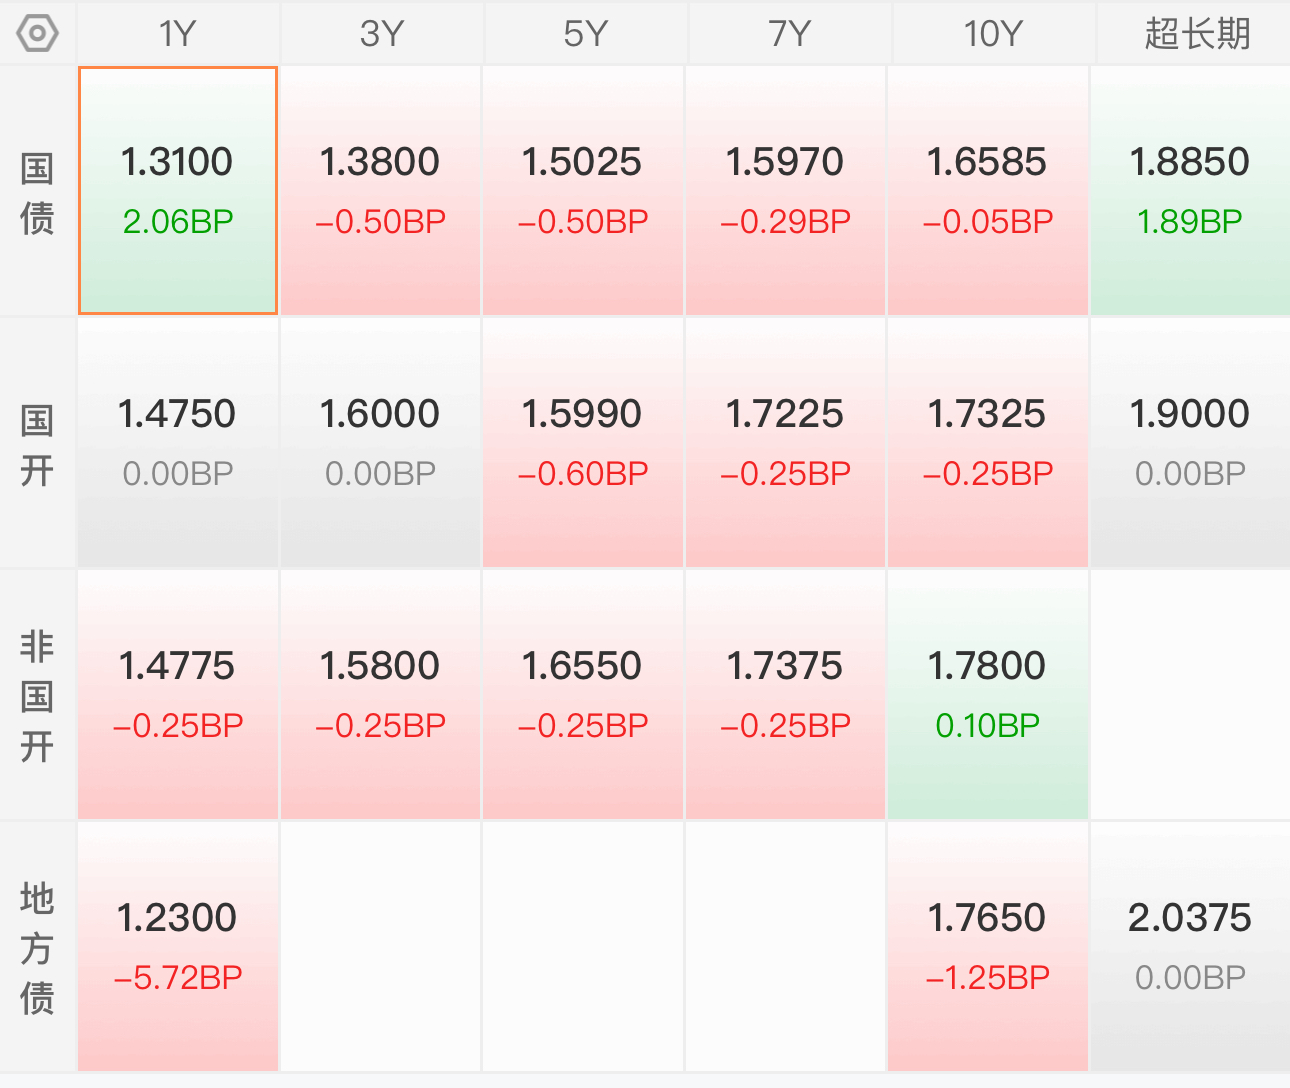Click 国债 超长期 cell 1.8850
1290x1088 pixels.
coord(1190,191)
